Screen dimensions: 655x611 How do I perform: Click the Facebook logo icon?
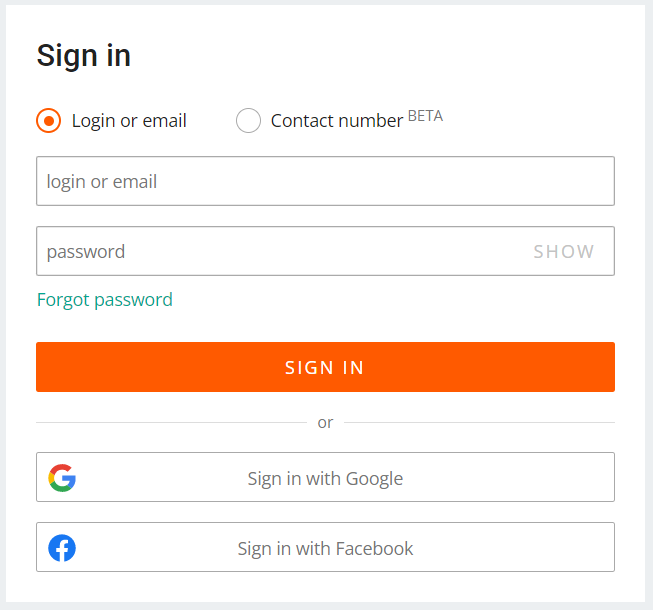pos(62,548)
